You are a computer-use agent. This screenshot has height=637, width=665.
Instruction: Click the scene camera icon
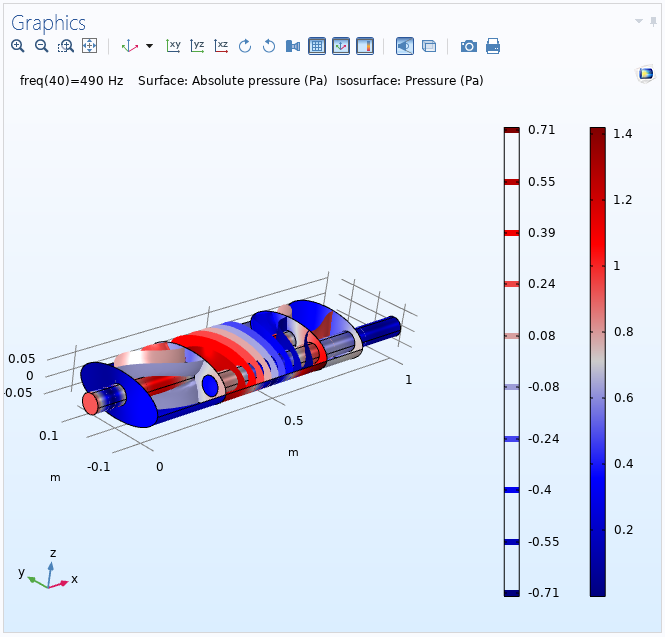pyautogui.click(x=293, y=46)
